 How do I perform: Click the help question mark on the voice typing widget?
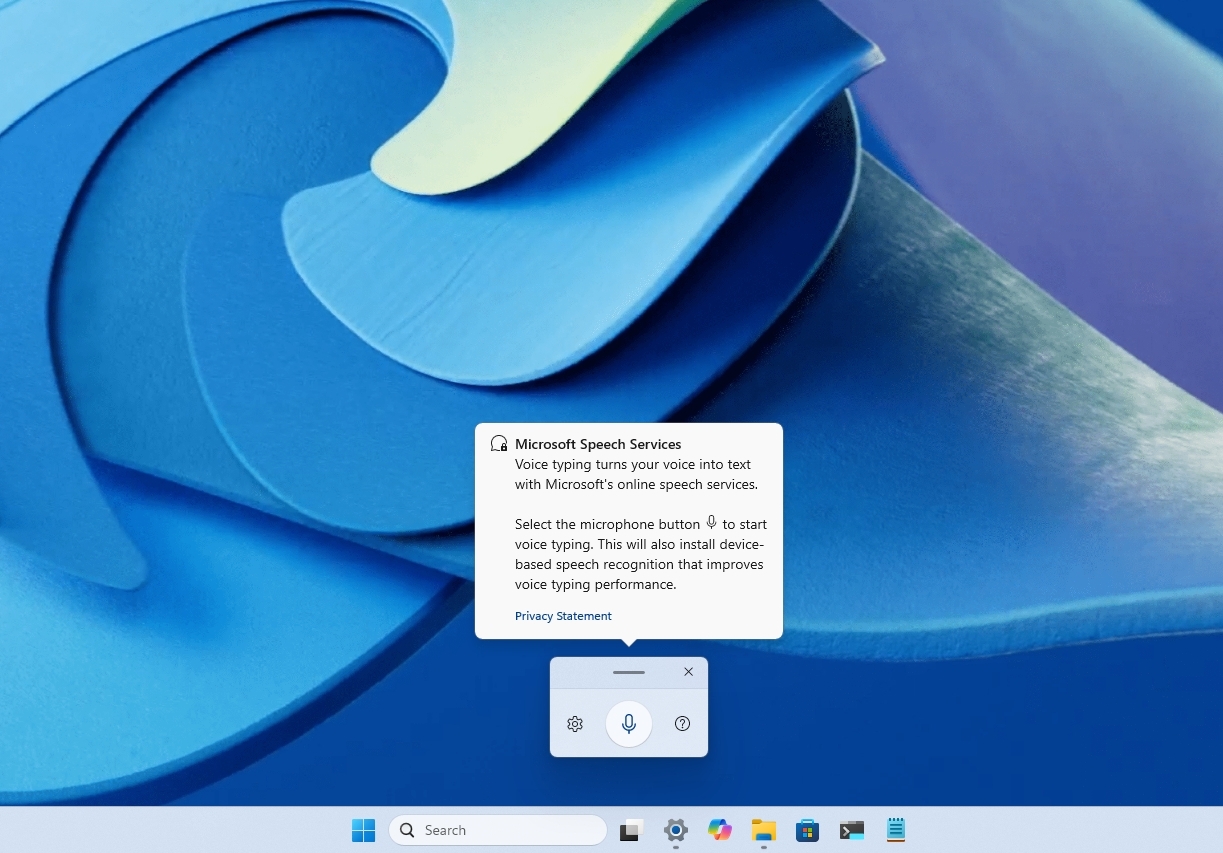coord(681,723)
